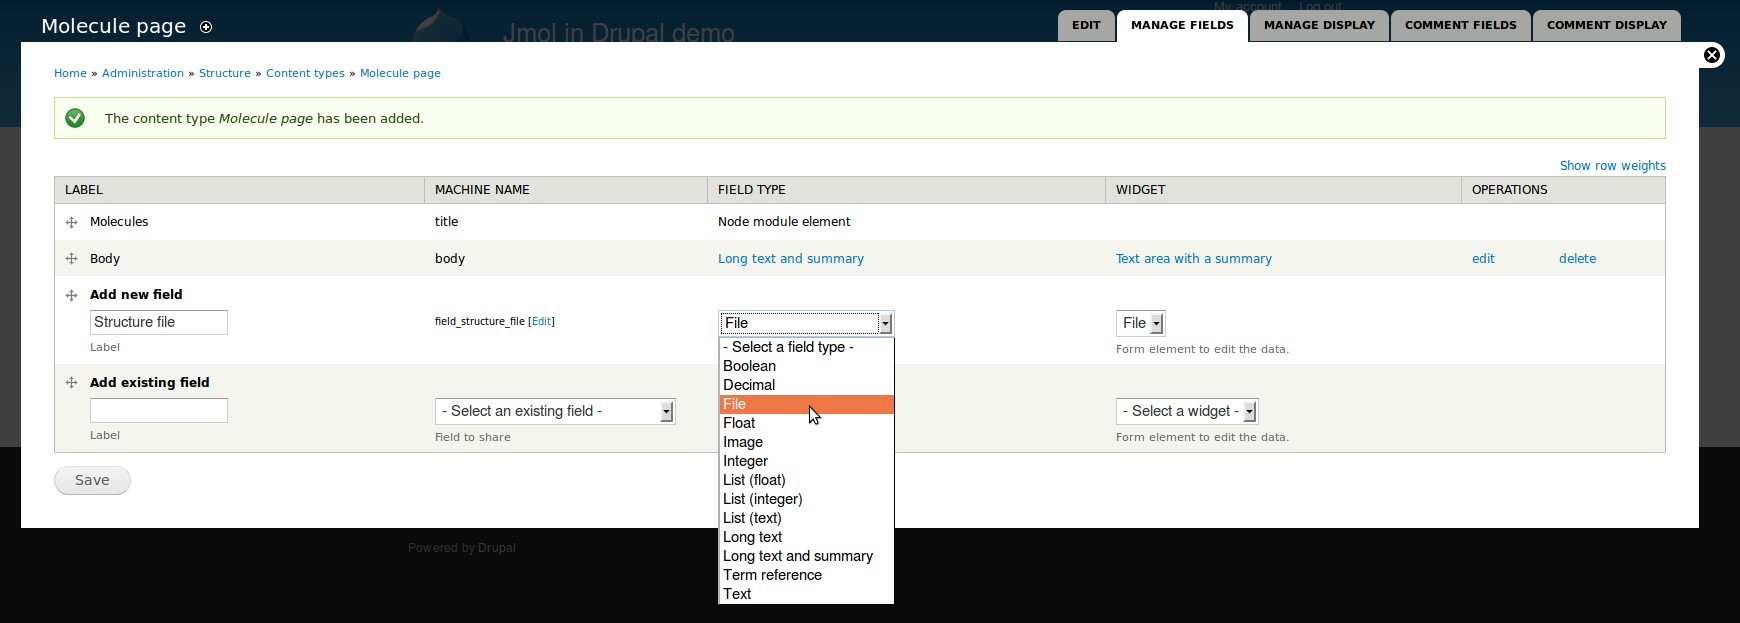This screenshot has width=1740, height=623.
Task: Click the 'title' machine name cell
Action: (x=447, y=222)
